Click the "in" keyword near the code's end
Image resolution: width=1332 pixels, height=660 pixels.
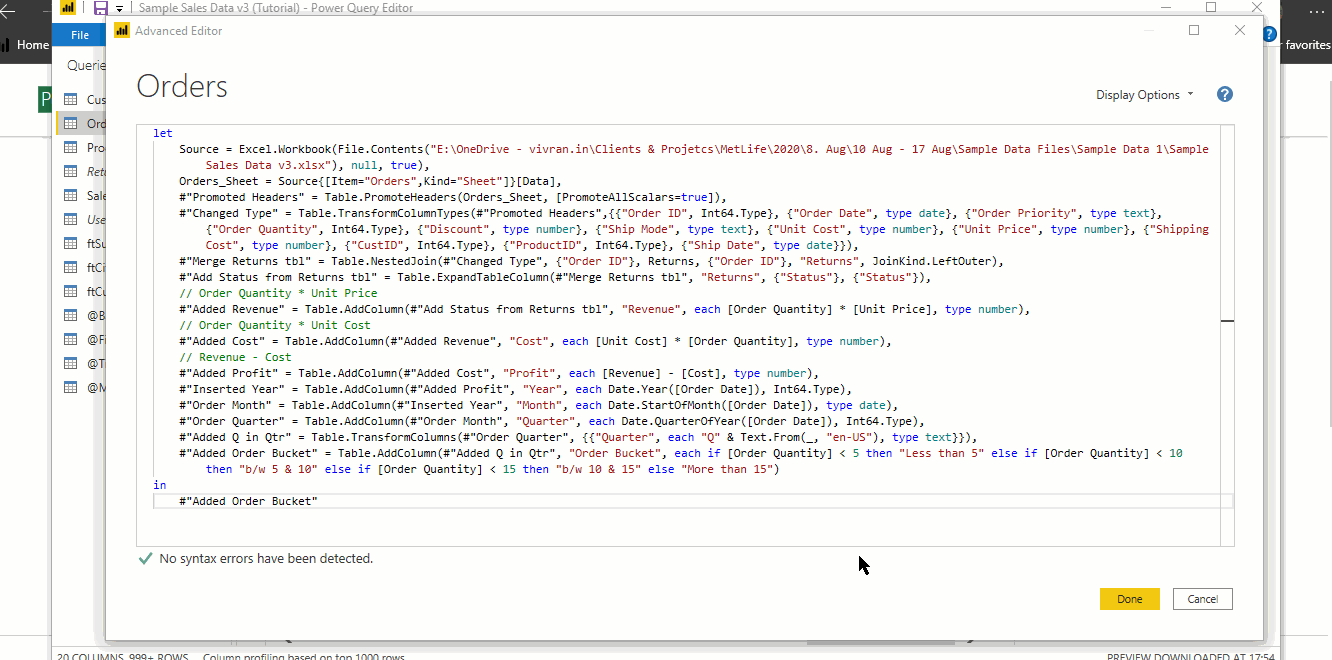click(x=160, y=485)
